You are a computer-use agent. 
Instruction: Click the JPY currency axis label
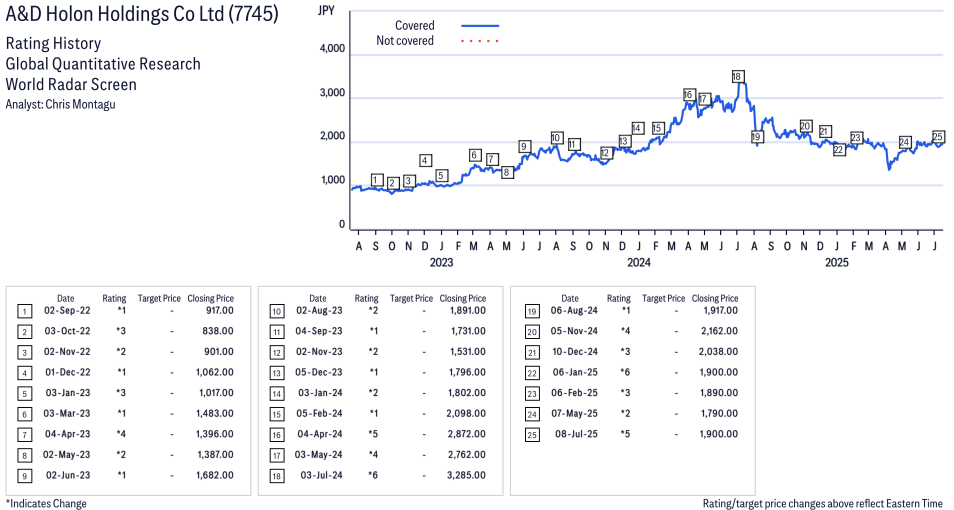tap(326, 11)
